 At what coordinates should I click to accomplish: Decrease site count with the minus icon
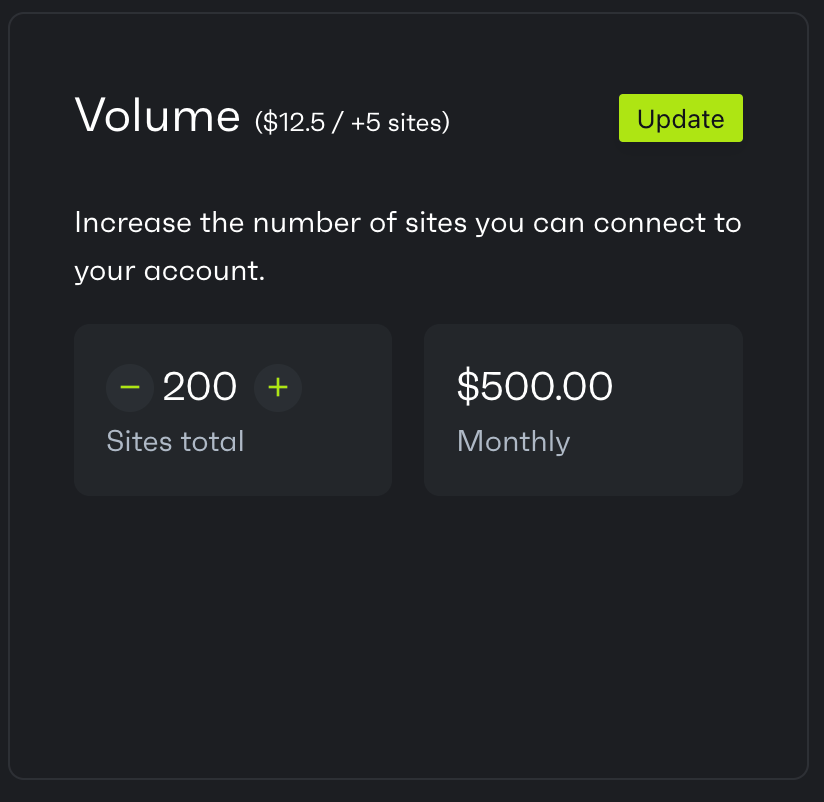[130, 387]
